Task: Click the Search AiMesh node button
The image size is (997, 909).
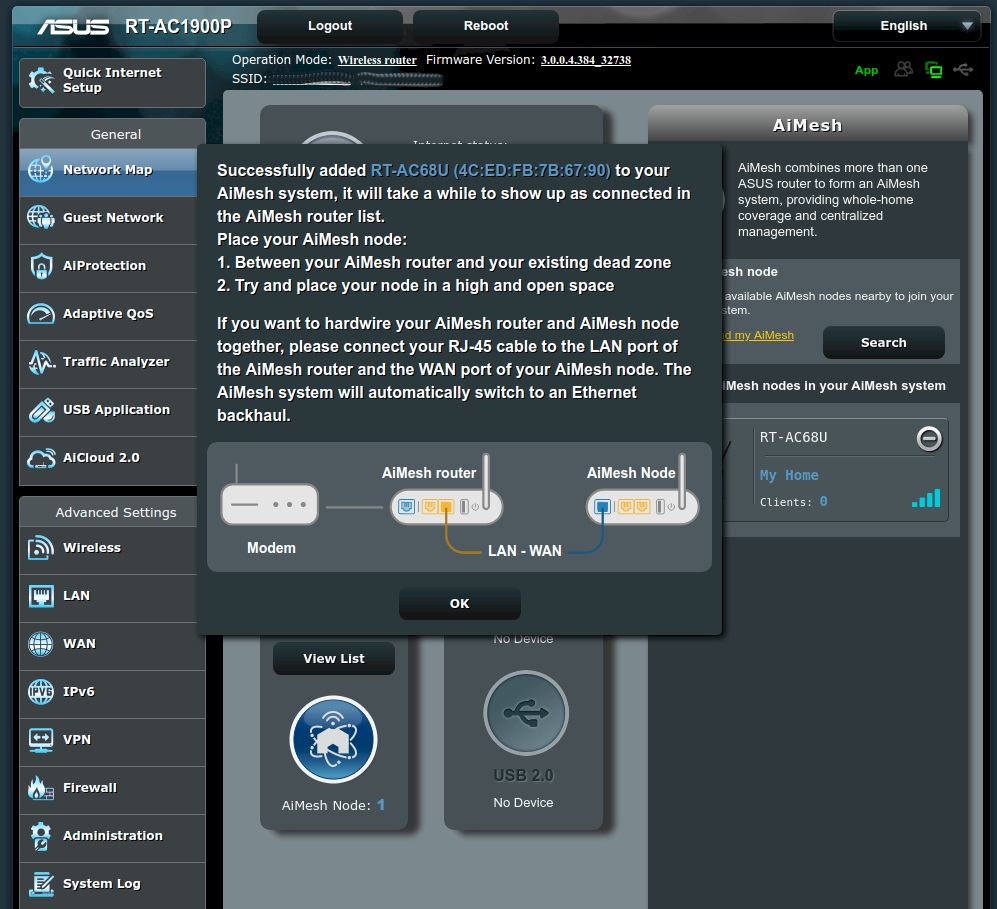Action: 883,343
